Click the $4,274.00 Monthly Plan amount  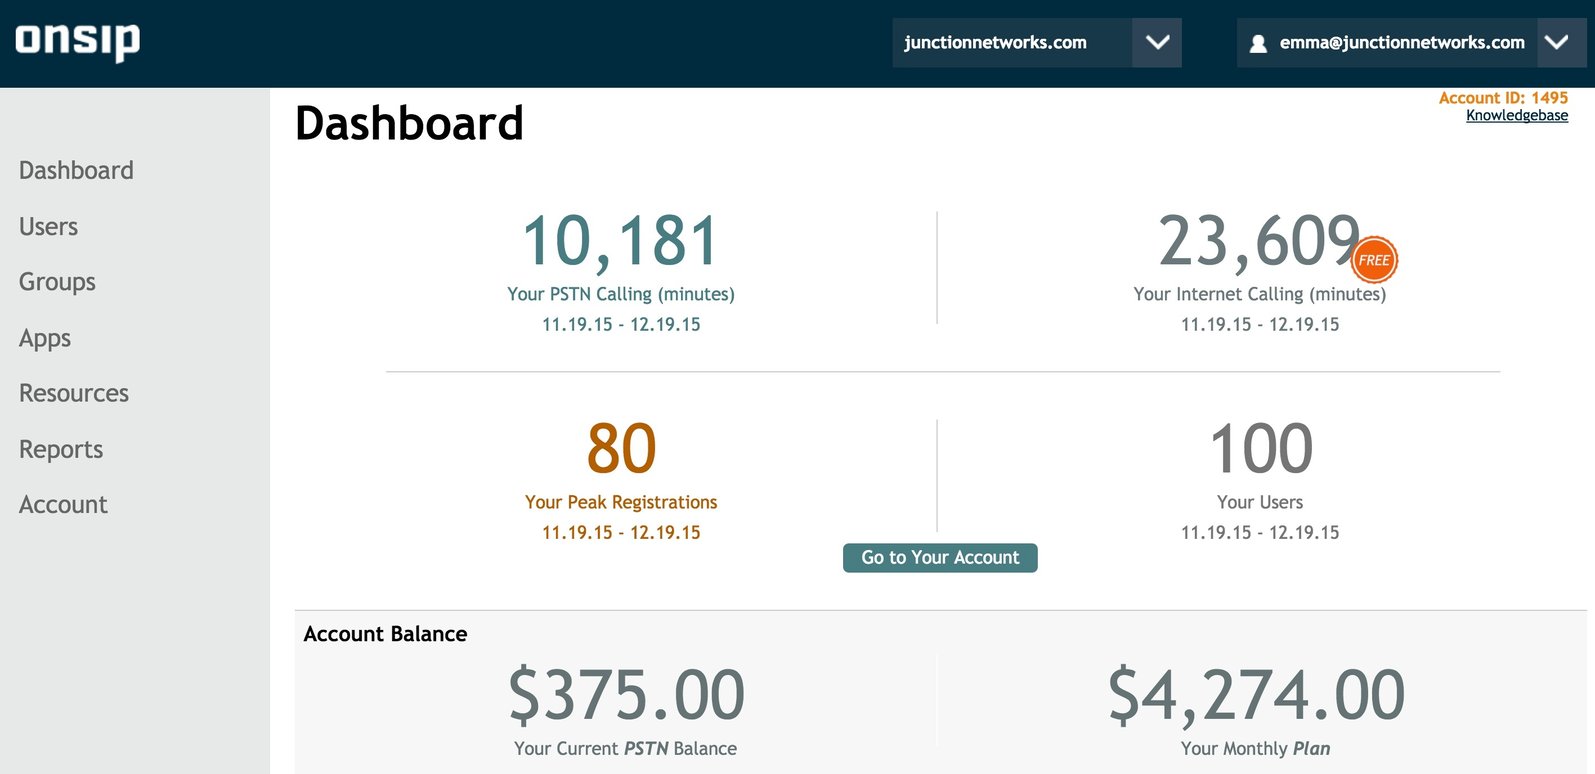point(1256,695)
